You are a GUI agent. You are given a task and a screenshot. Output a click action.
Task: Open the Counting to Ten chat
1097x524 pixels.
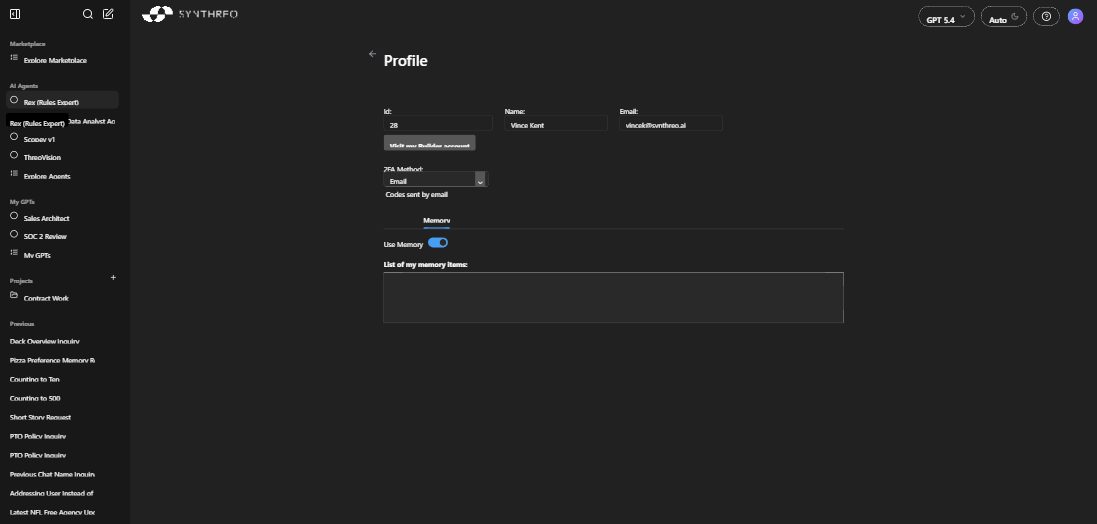[35, 379]
